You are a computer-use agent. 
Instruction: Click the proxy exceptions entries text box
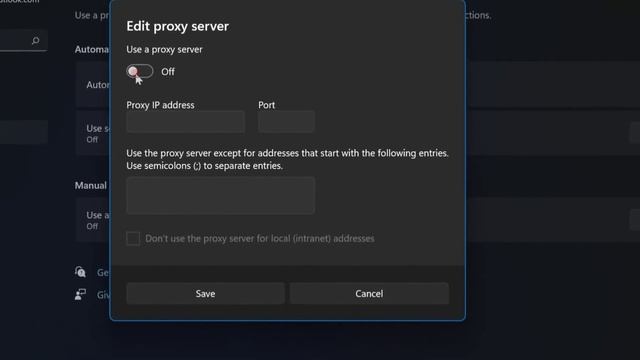click(220, 196)
